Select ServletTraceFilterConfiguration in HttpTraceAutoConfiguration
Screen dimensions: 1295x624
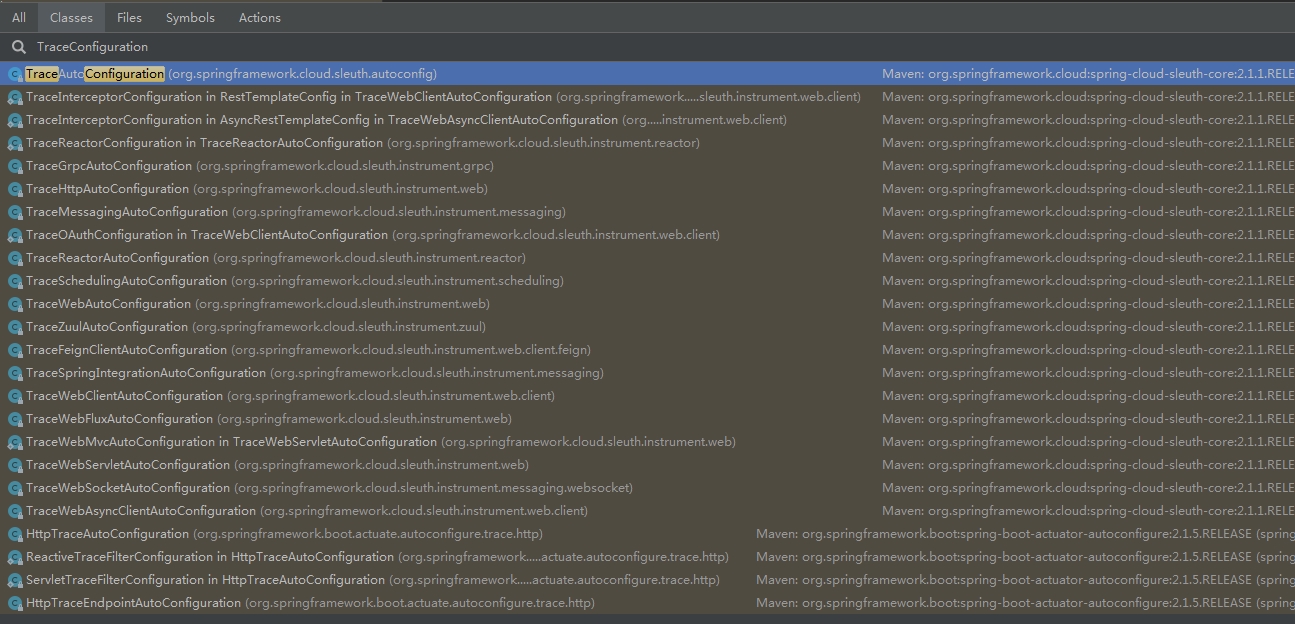(647, 580)
